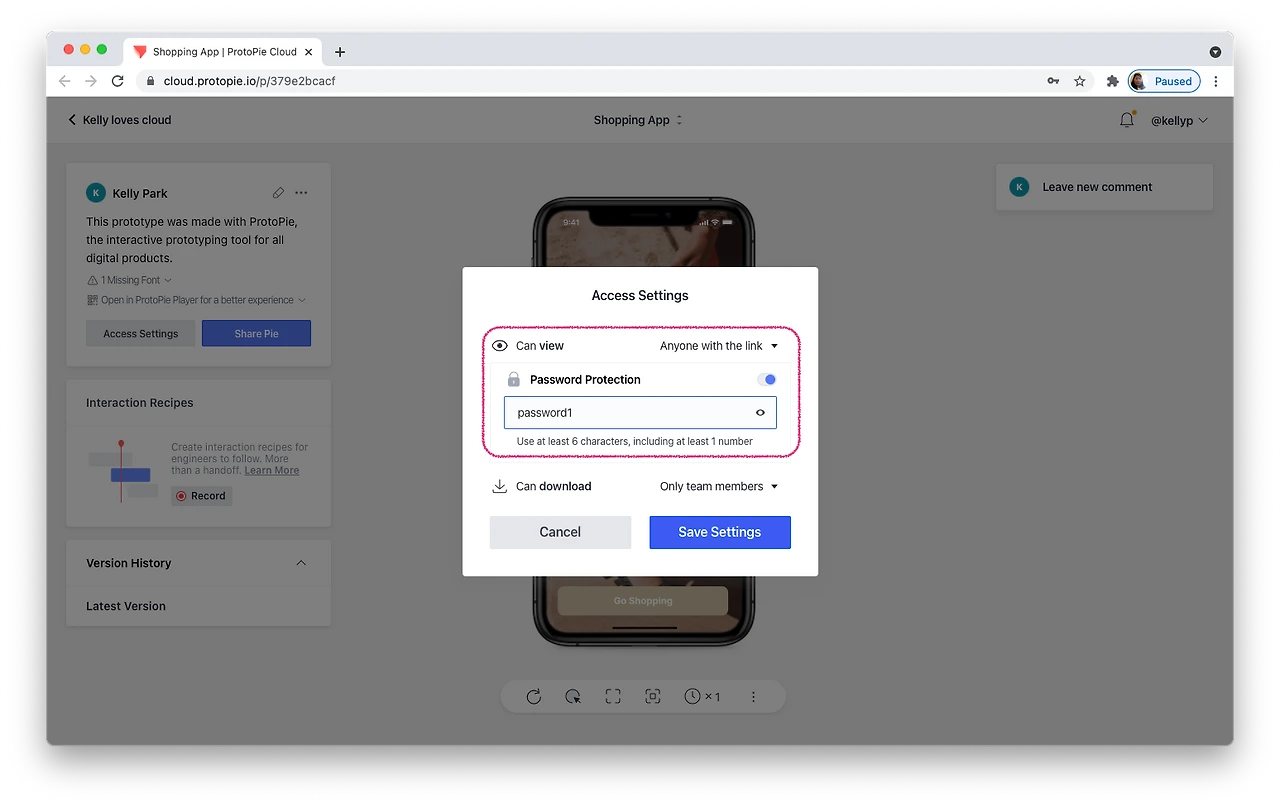The image size is (1280, 807).
Task: Open the three-dot menu beside Kelly Park
Action: (x=301, y=193)
